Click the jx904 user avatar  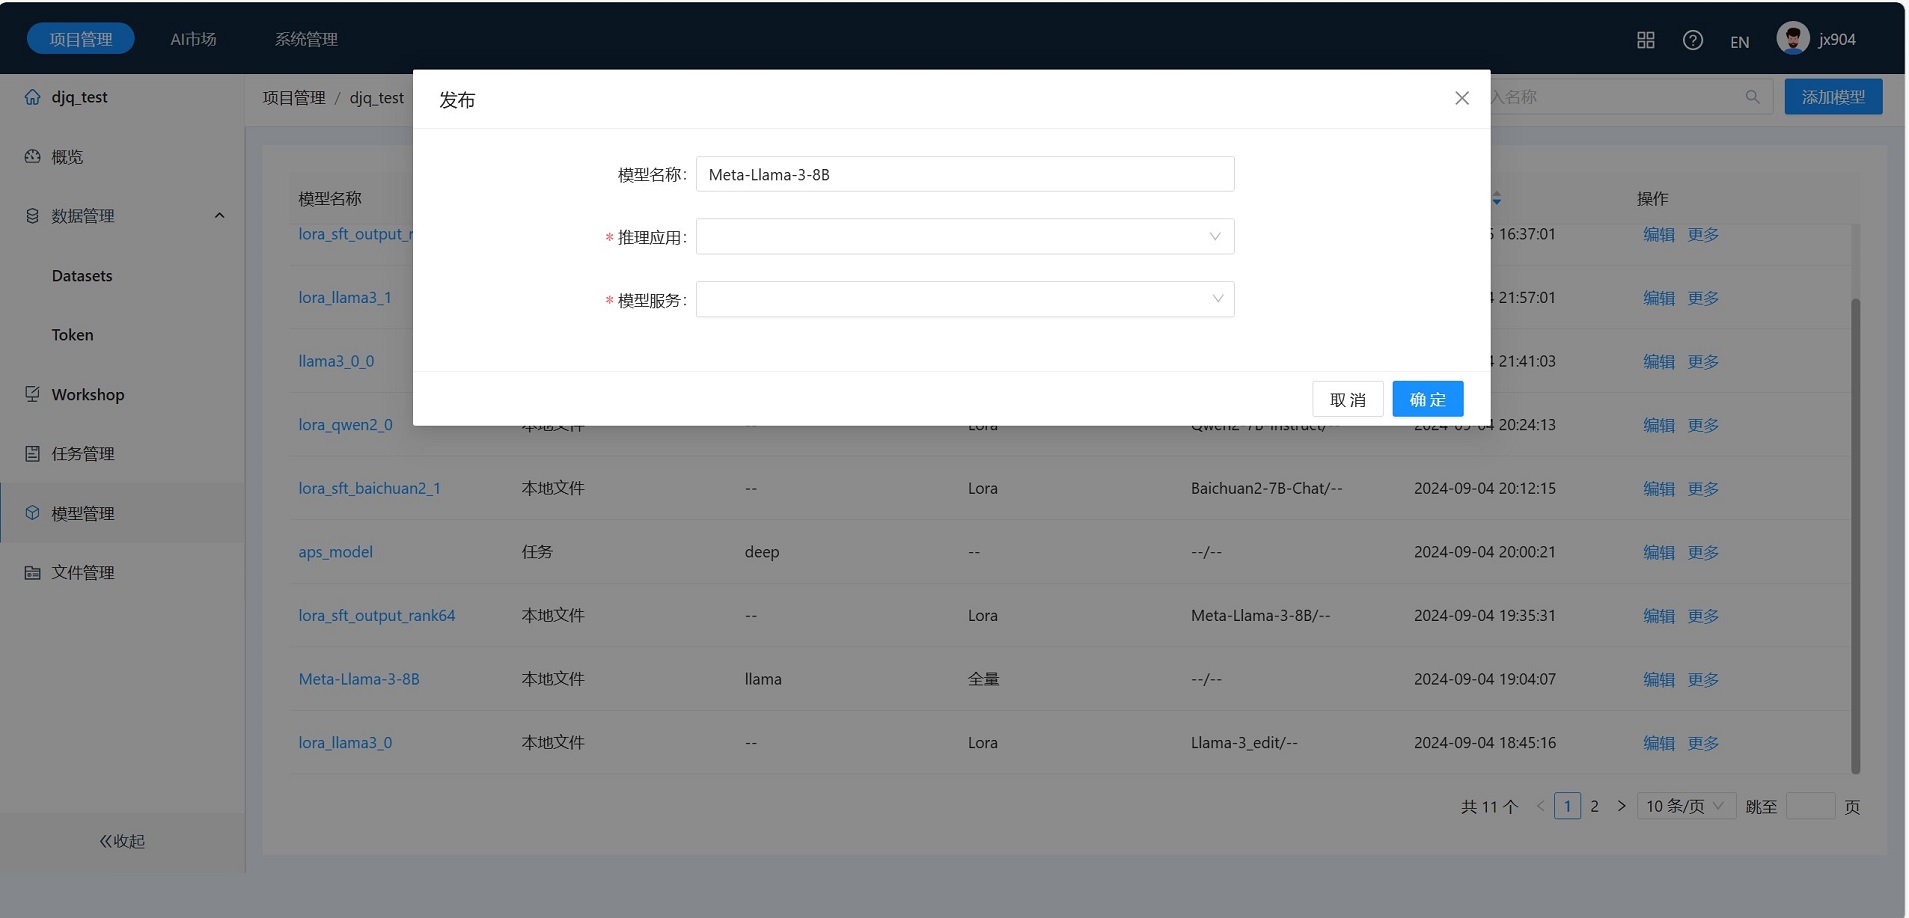tap(1792, 38)
